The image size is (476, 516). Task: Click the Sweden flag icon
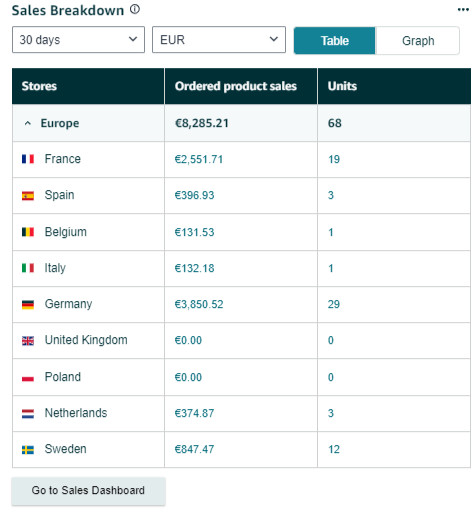tap(28, 450)
